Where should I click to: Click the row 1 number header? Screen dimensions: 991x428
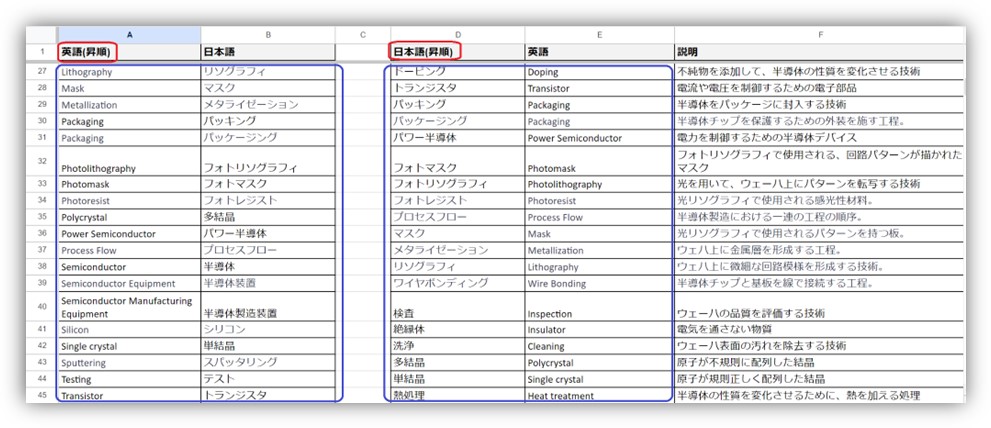pyautogui.click(x=41, y=51)
